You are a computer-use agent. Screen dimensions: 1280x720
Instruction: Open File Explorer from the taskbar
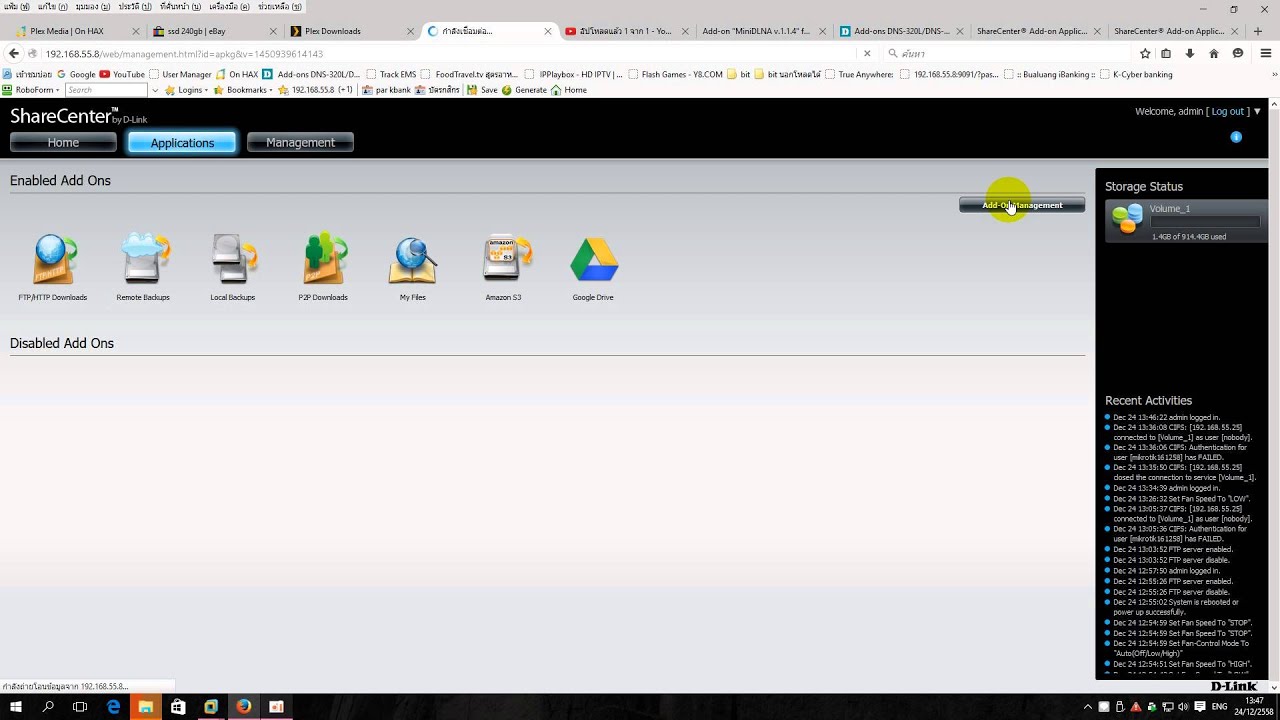[x=145, y=706]
